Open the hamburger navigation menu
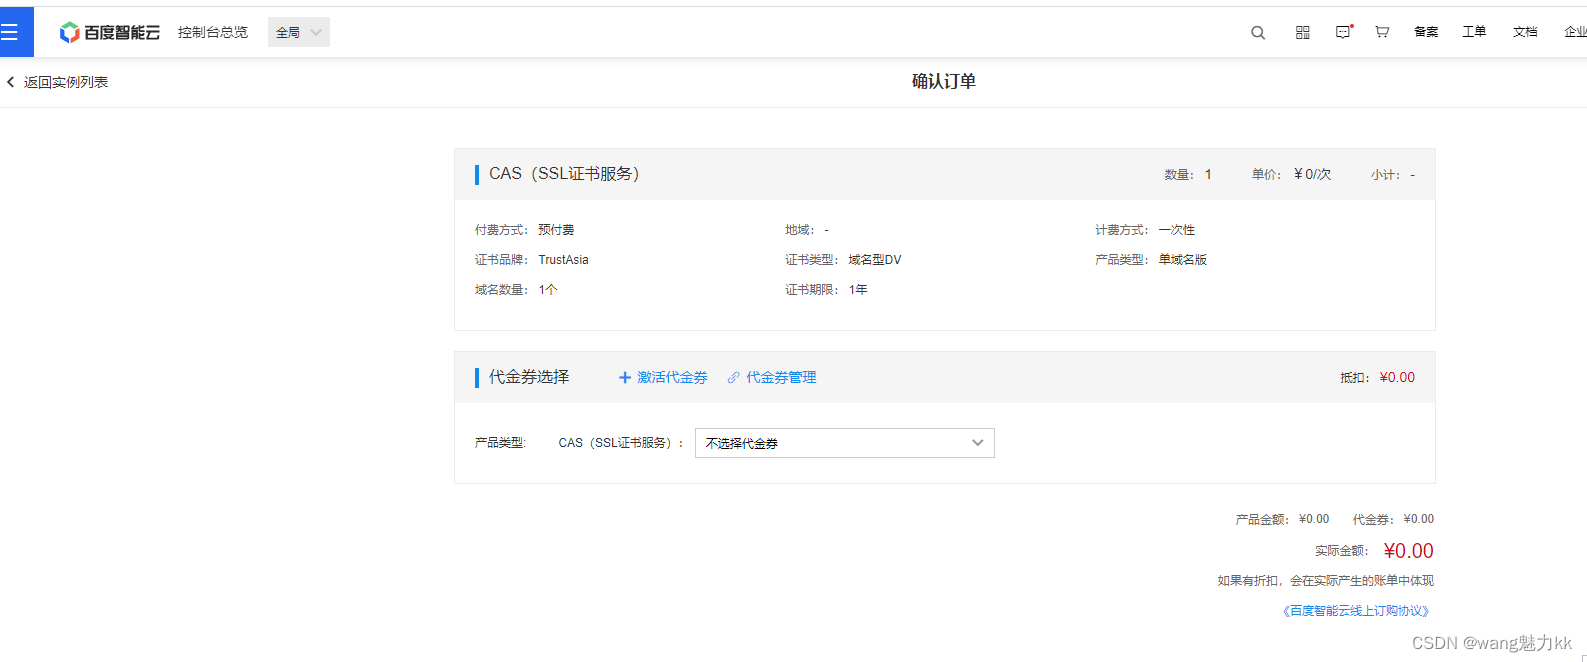This screenshot has height=662, width=1587. 10,32
